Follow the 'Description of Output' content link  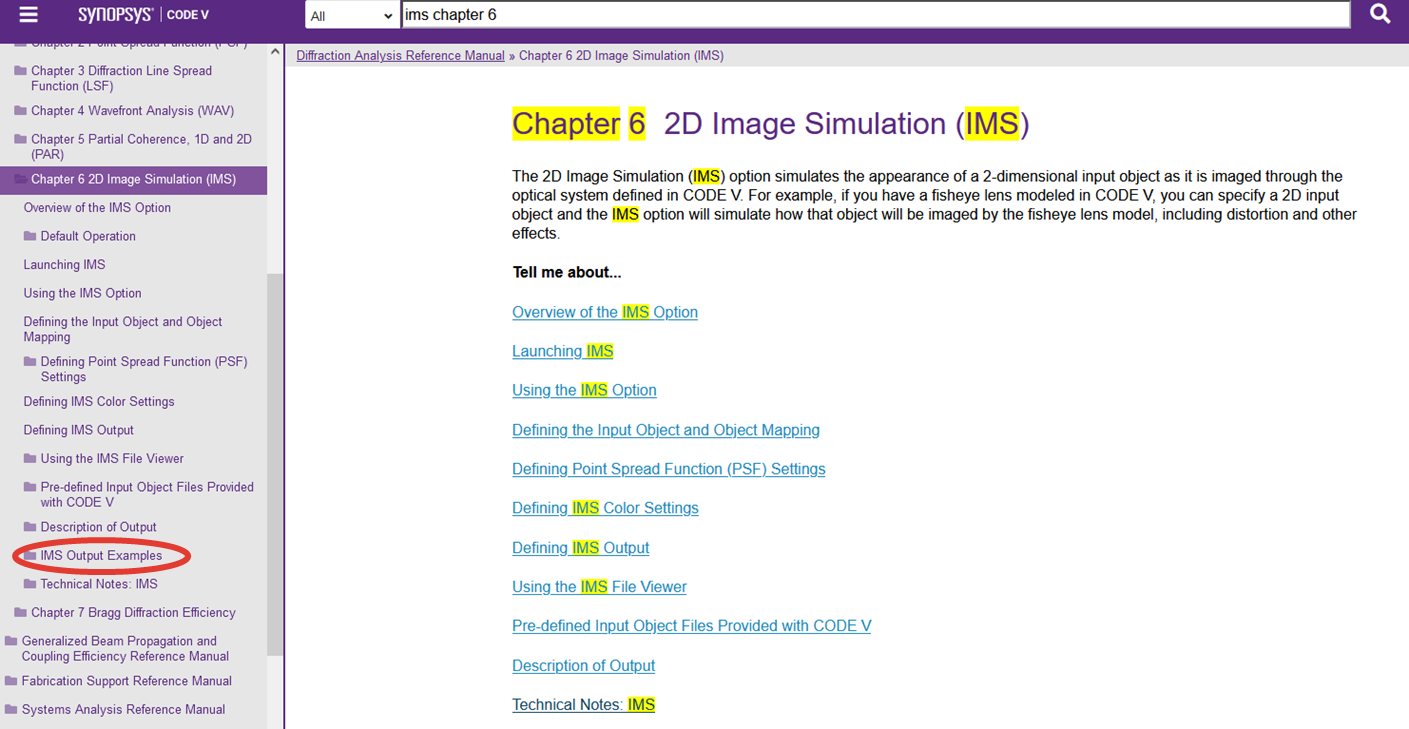tap(584, 666)
